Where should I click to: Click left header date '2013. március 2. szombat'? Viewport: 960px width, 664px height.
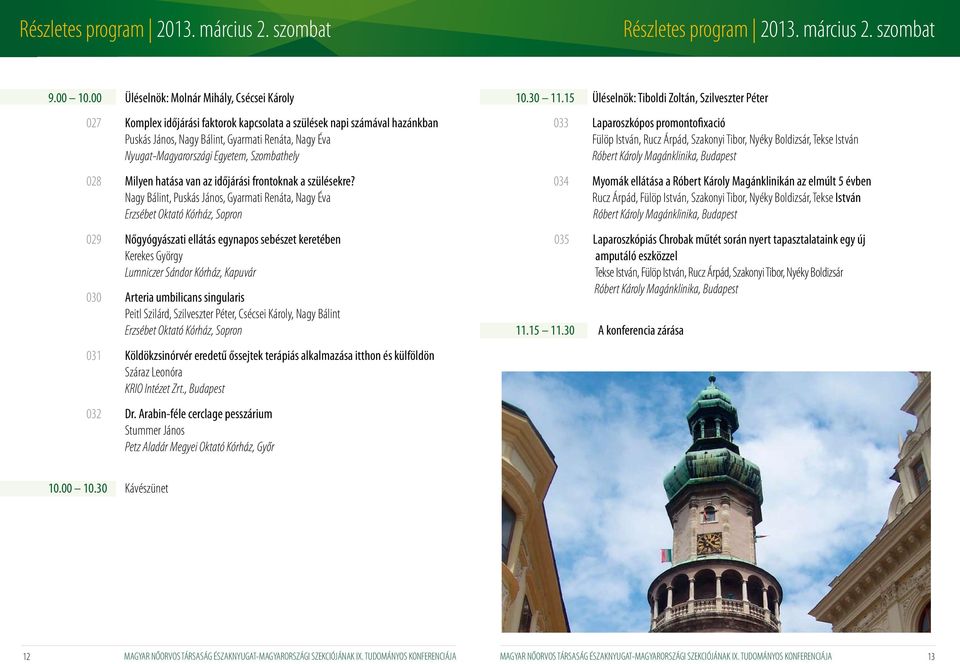tap(244, 29)
